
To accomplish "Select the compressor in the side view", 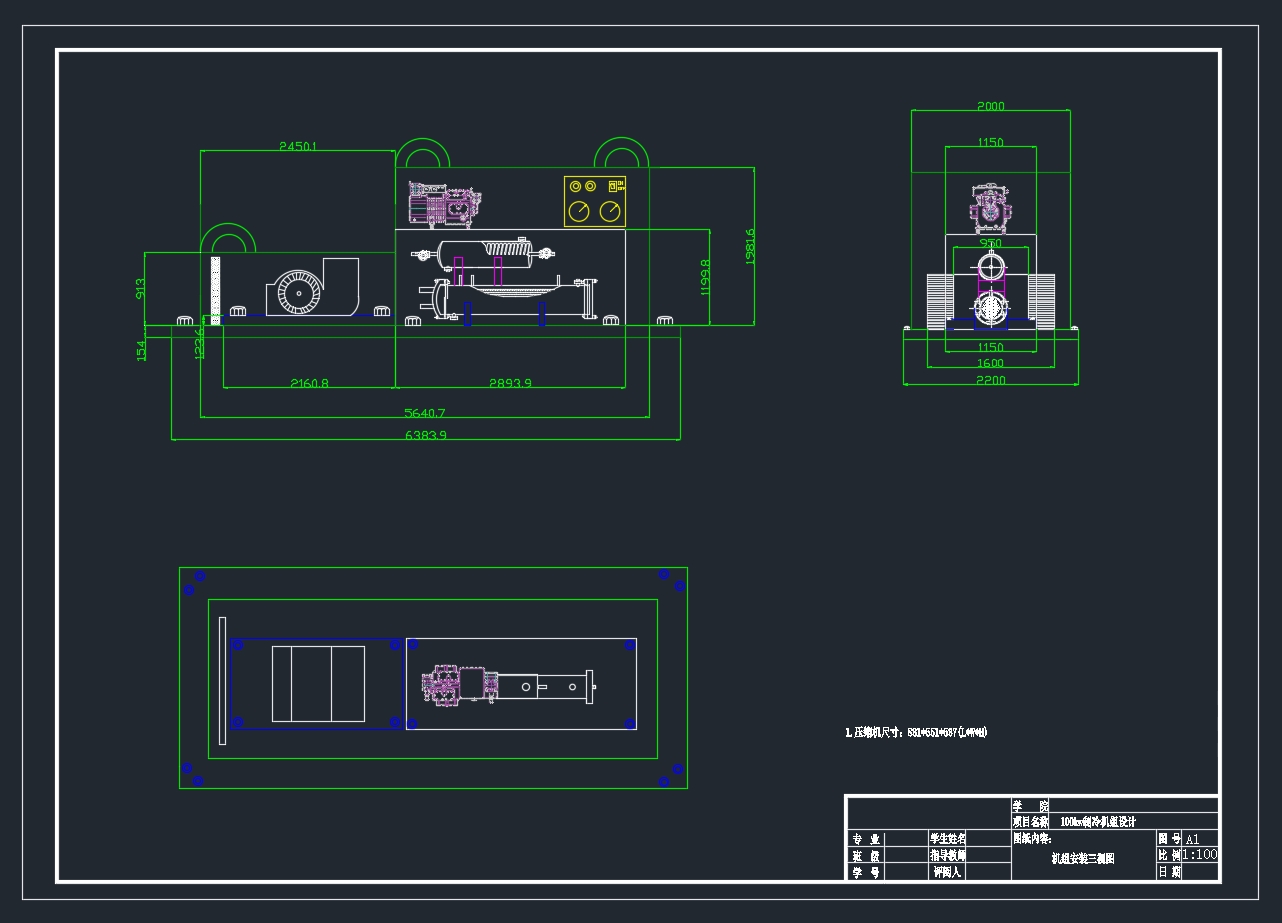I will (990, 206).
